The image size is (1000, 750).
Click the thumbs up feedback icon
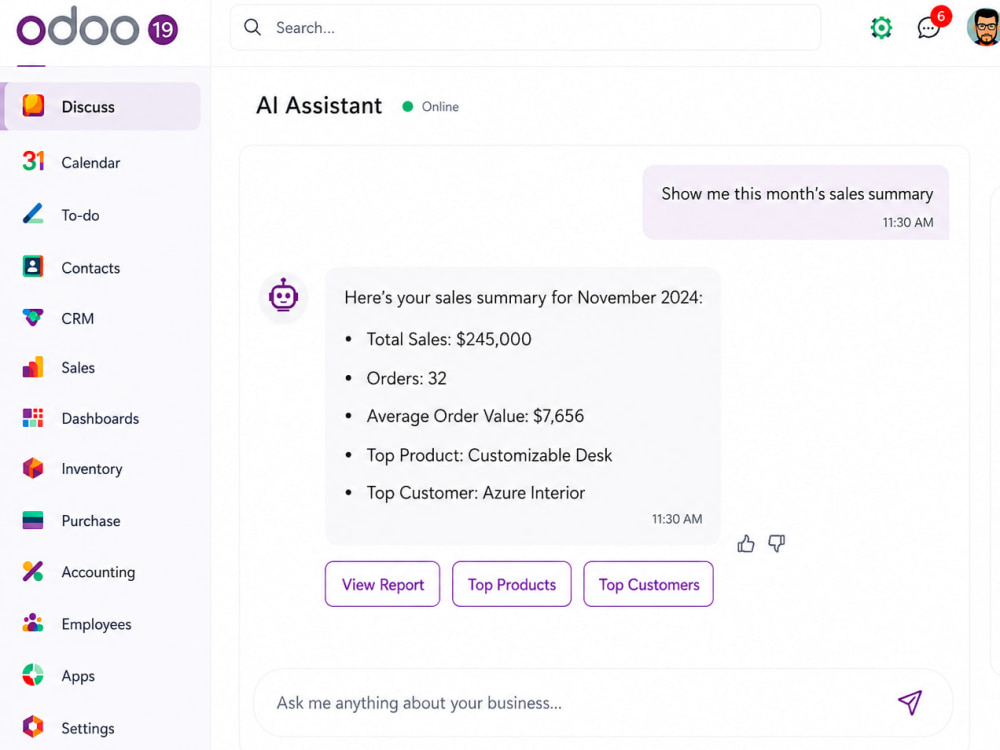pyautogui.click(x=746, y=543)
